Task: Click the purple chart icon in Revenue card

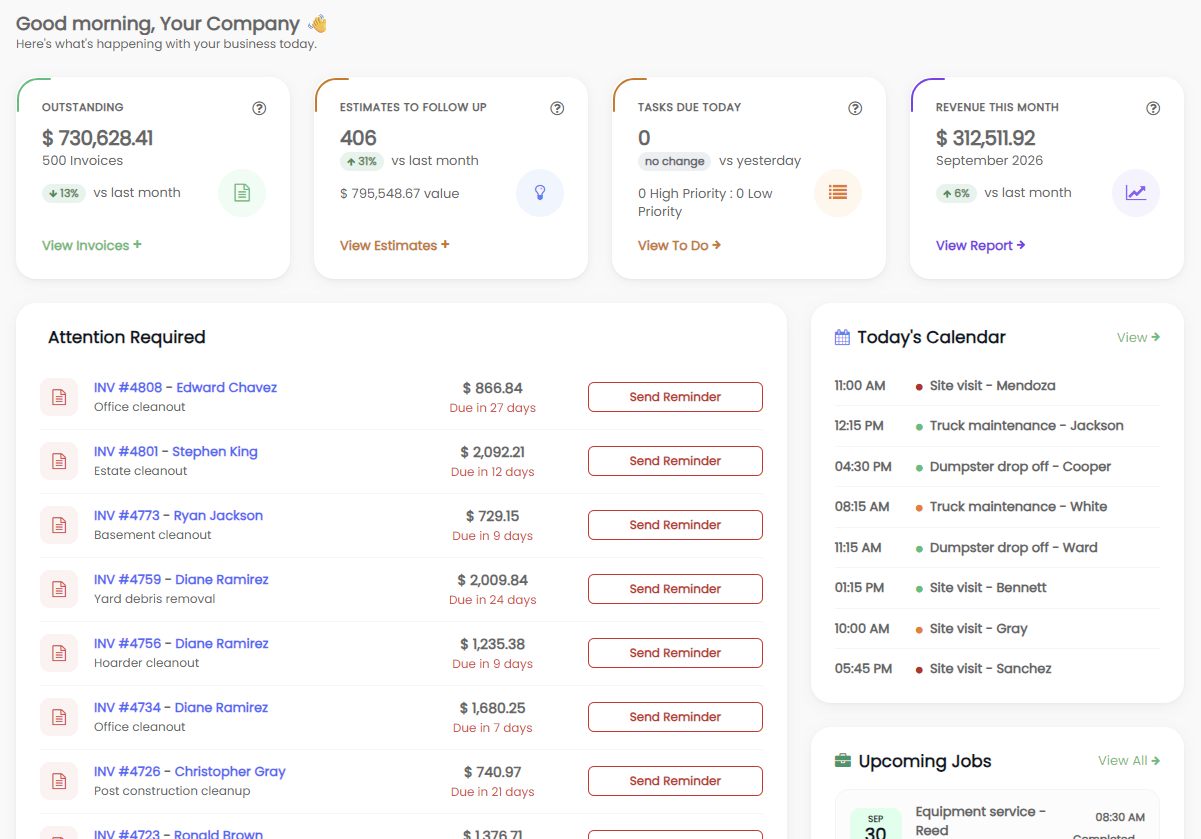Action: (x=1136, y=193)
